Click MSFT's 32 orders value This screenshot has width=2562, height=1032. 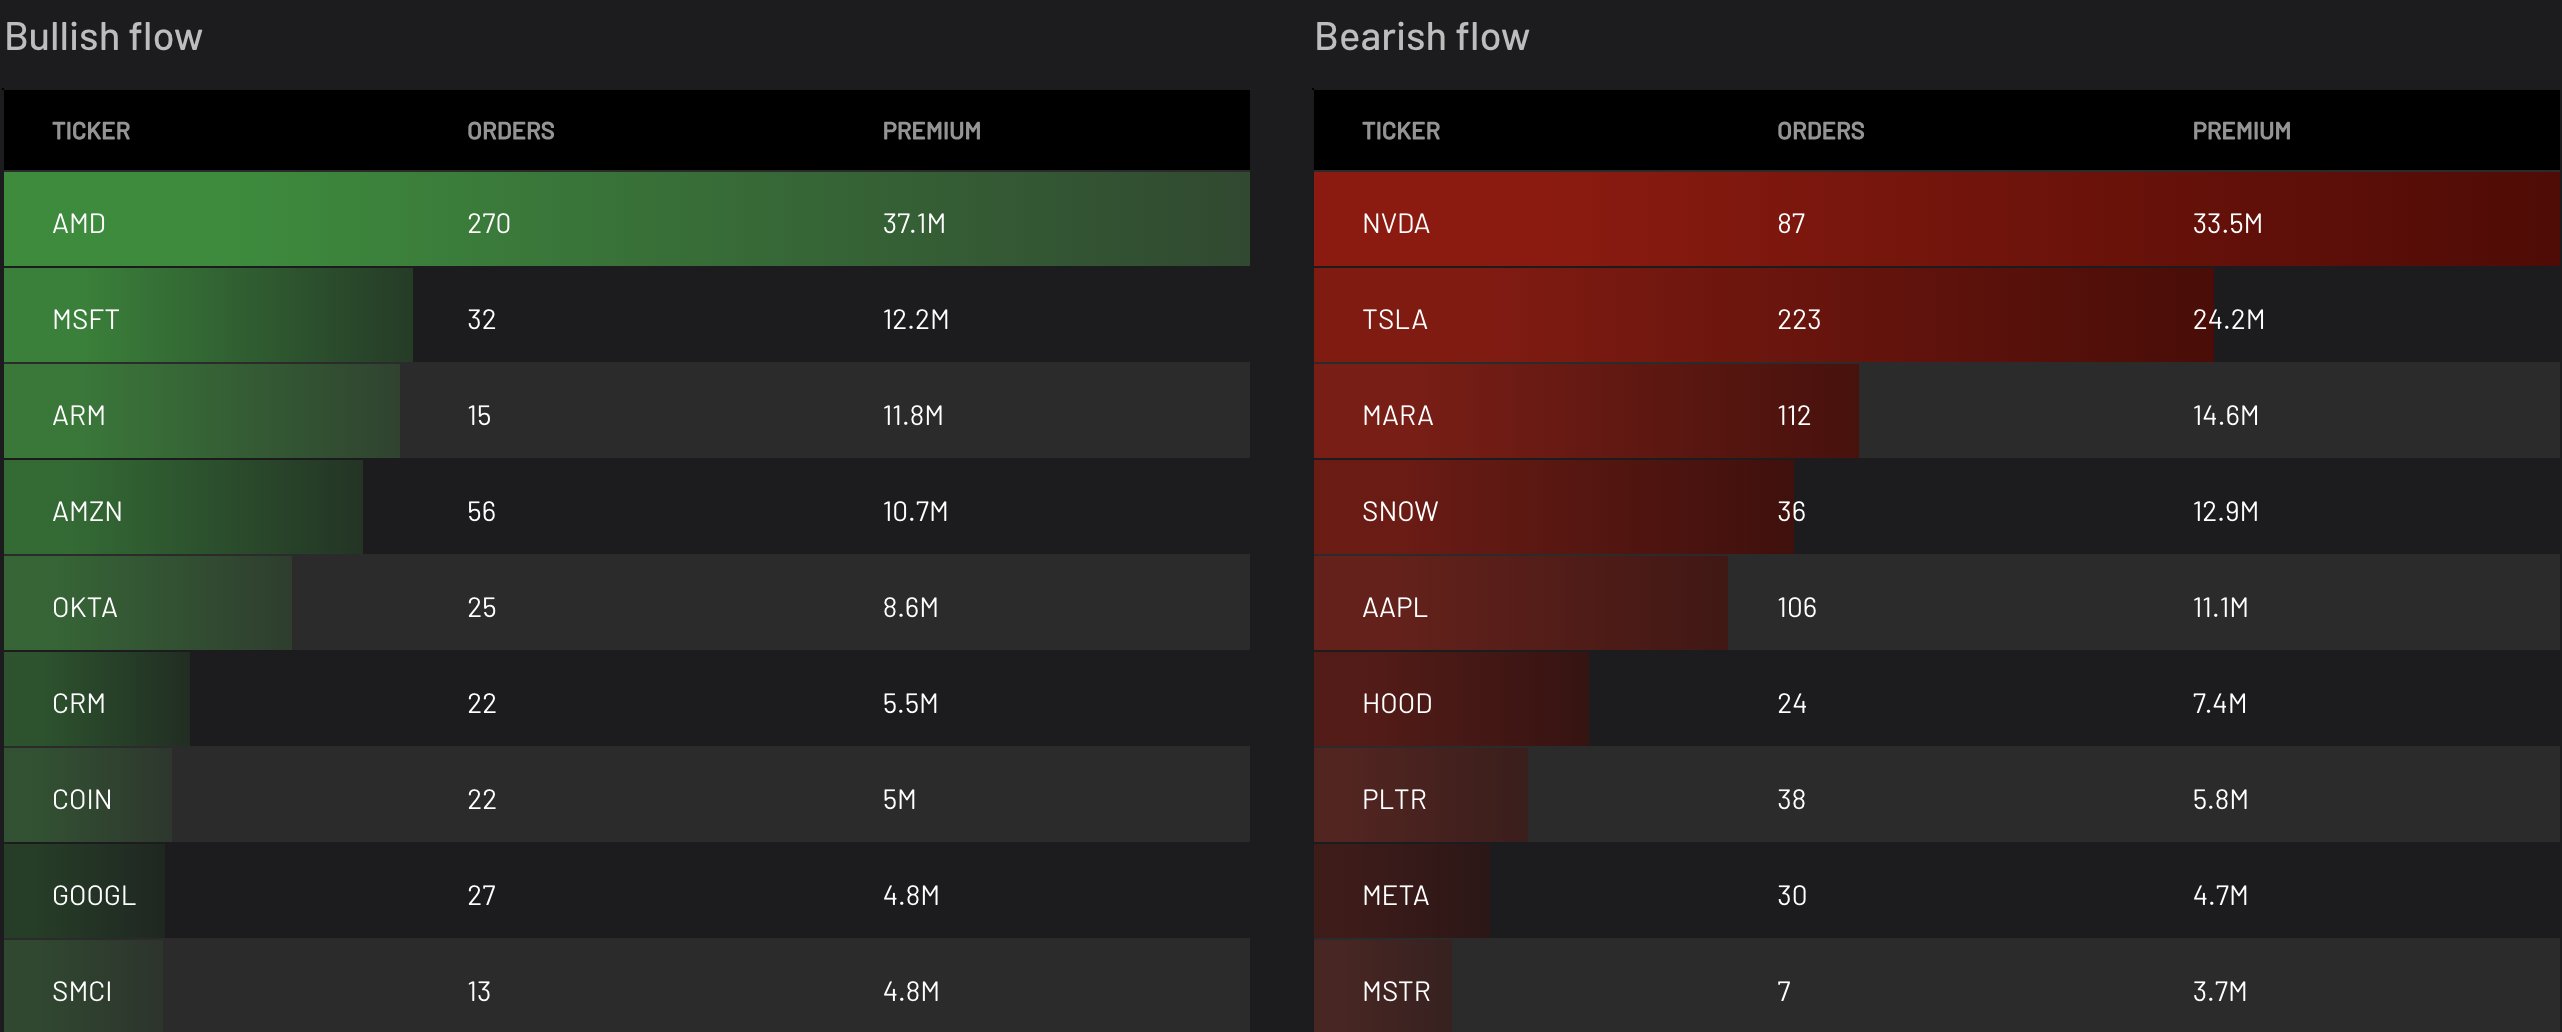482,319
